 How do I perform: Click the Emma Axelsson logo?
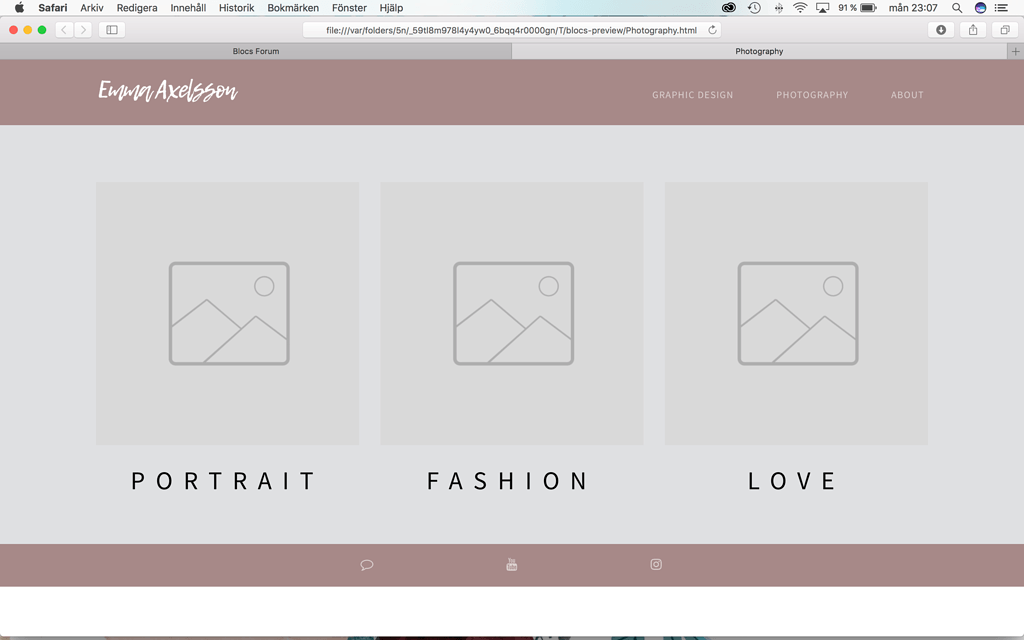[168, 92]
